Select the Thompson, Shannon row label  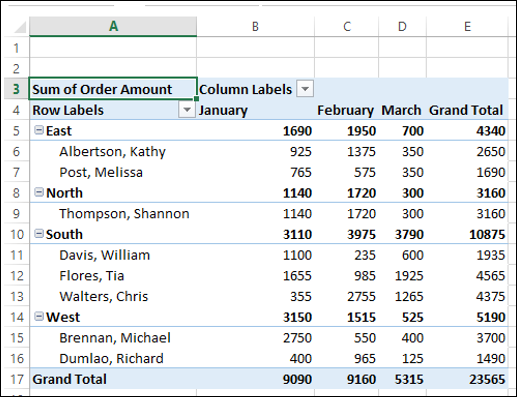point(124,214)
